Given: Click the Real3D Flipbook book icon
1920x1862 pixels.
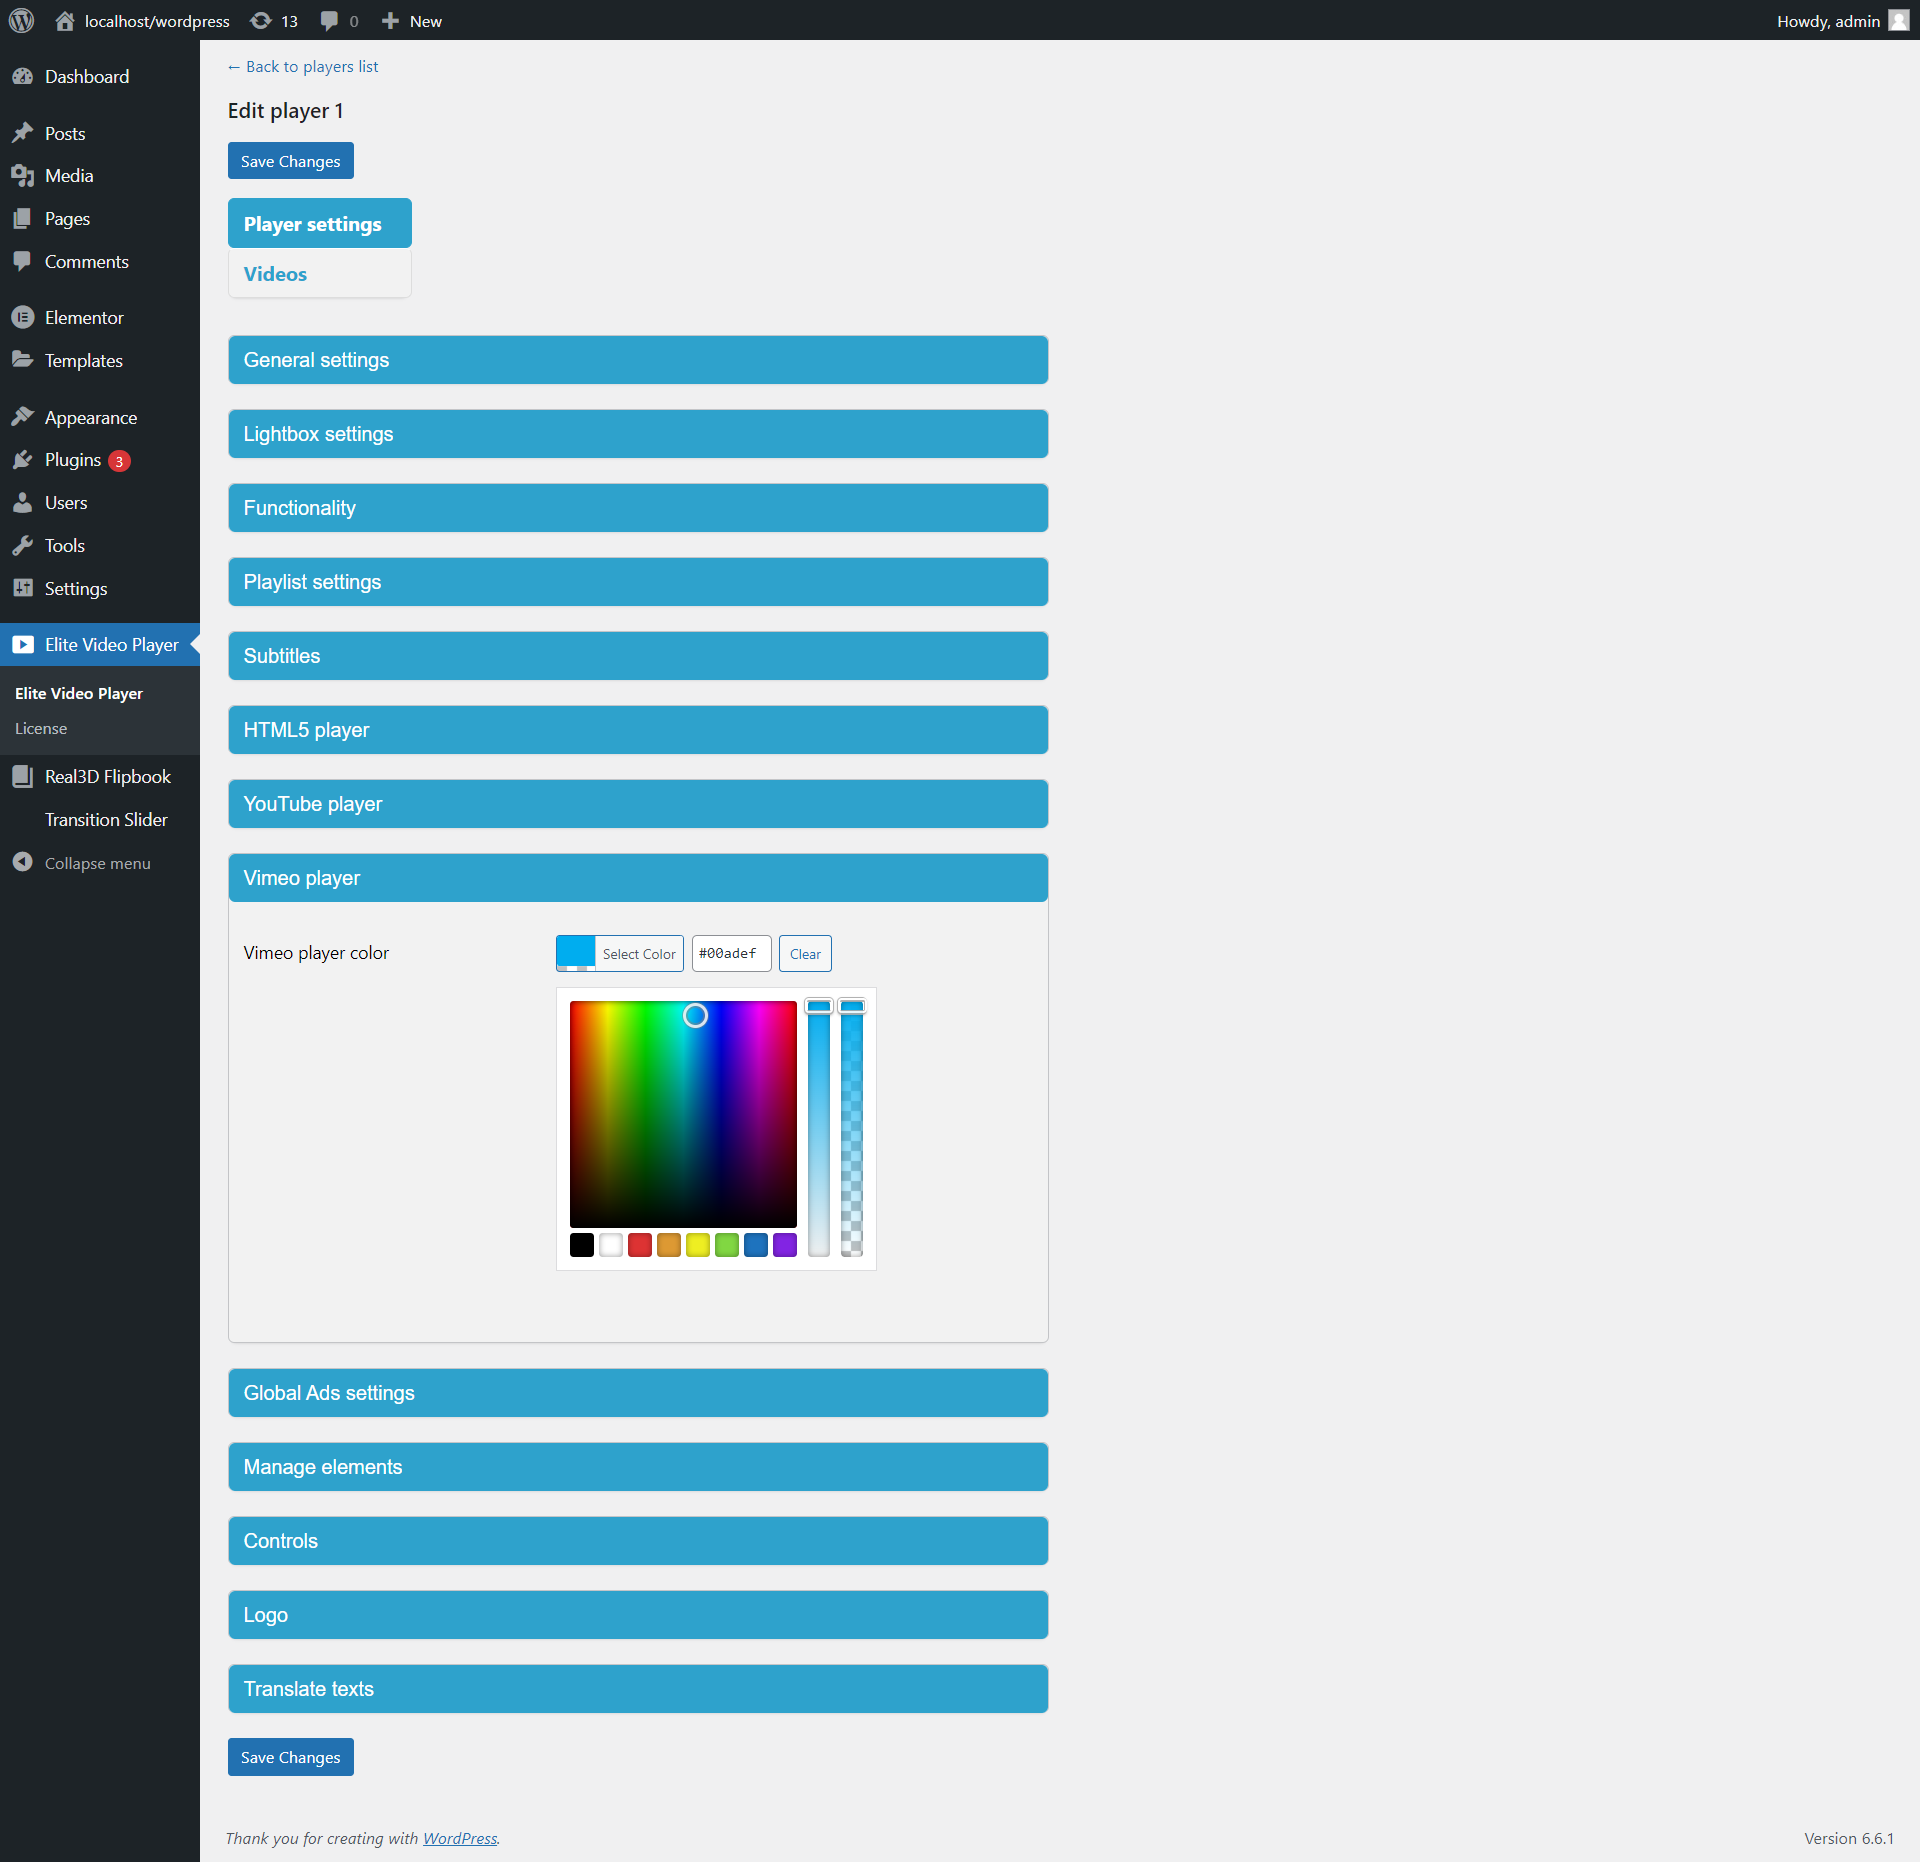Looking at the screenshot, I should tap(22, 776).
